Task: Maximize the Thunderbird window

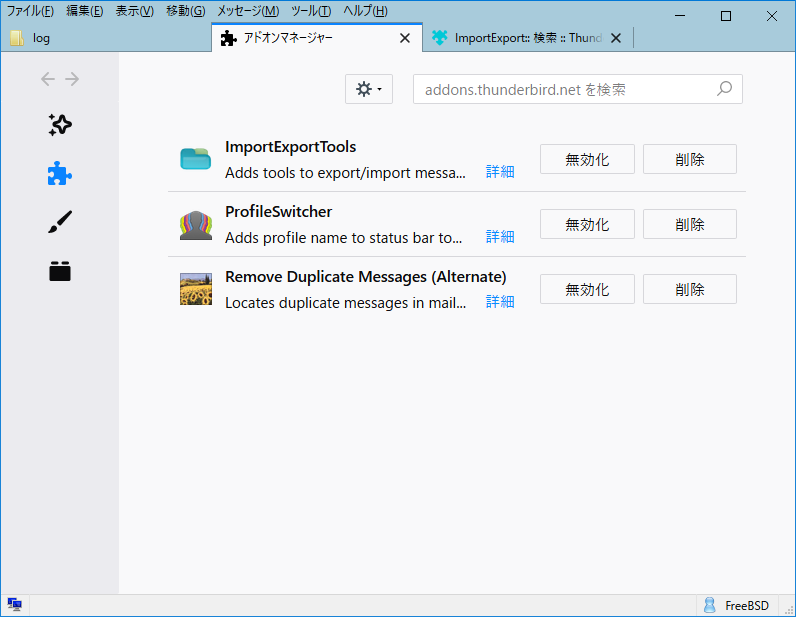Action: 726,16
